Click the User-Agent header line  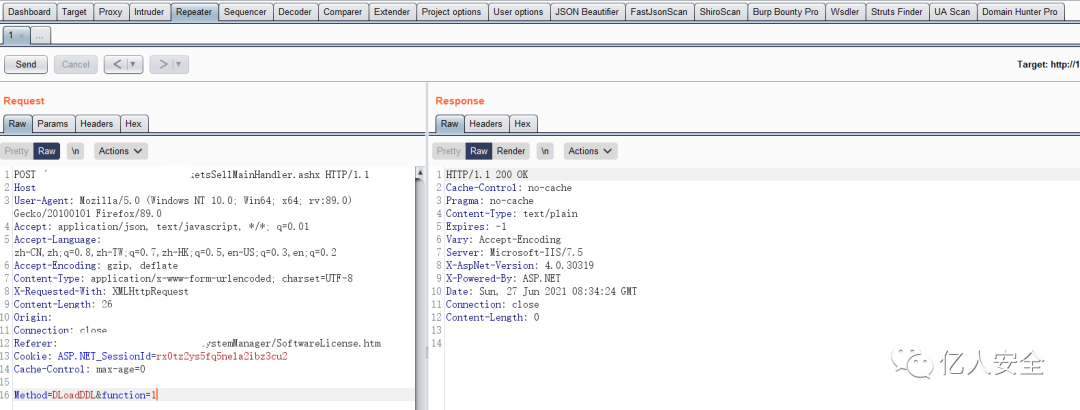point(183,207)
